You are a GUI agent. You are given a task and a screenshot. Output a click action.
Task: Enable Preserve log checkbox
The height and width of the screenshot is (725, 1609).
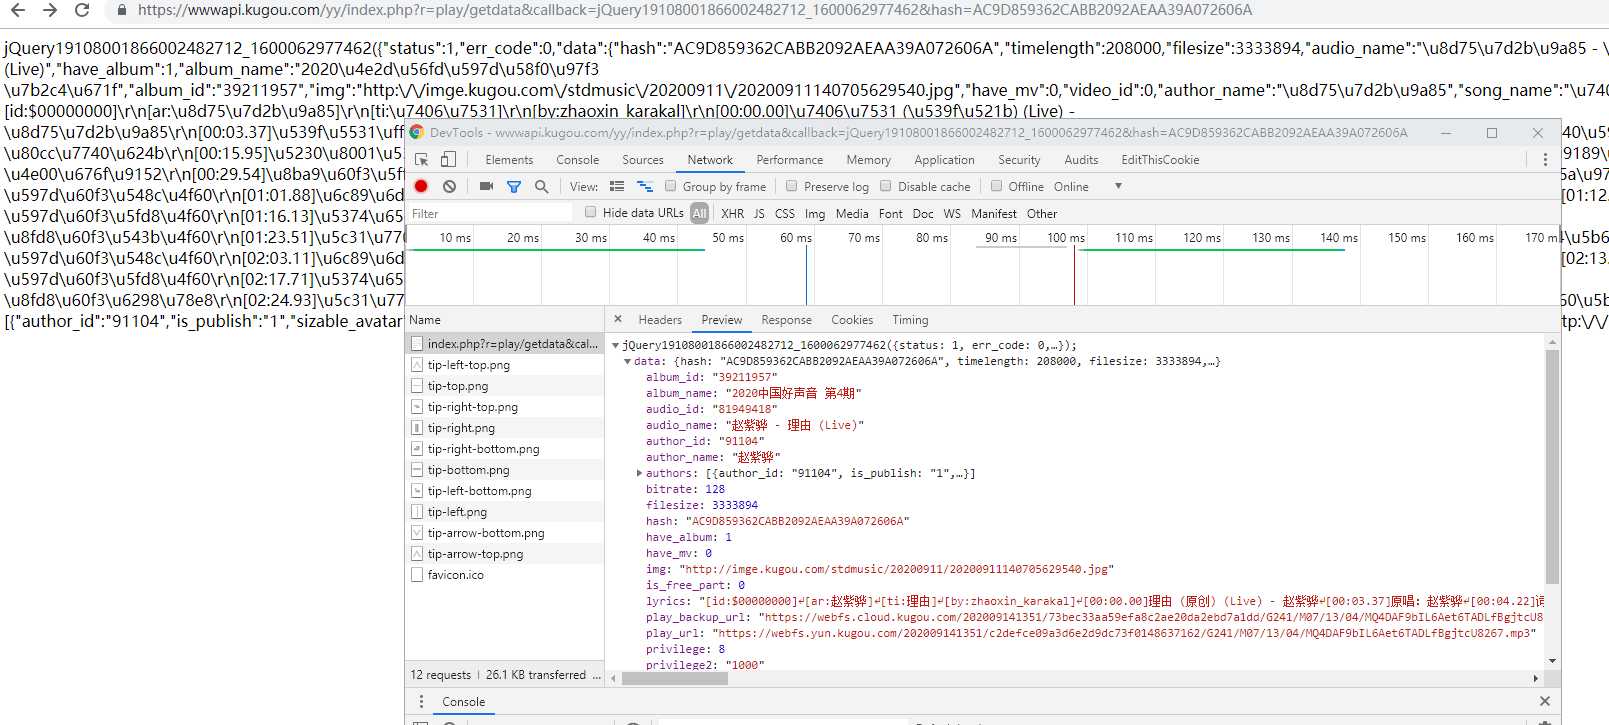[x=792, y=186]
